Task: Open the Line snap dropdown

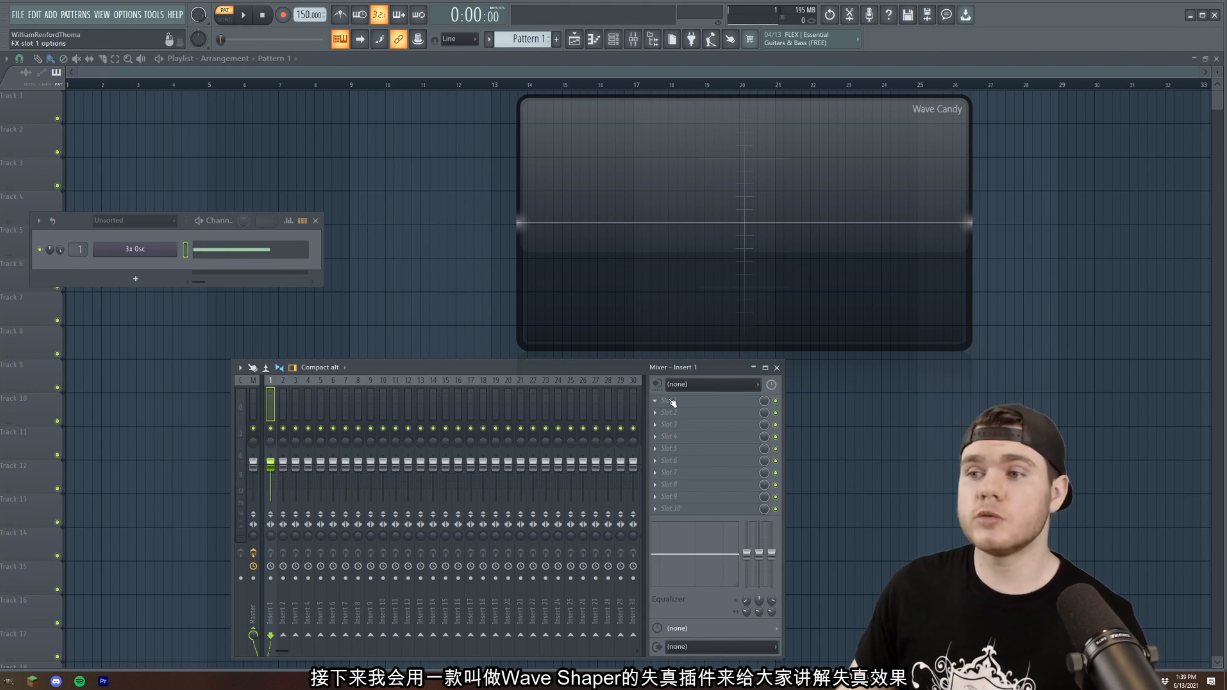Action: 460,39
